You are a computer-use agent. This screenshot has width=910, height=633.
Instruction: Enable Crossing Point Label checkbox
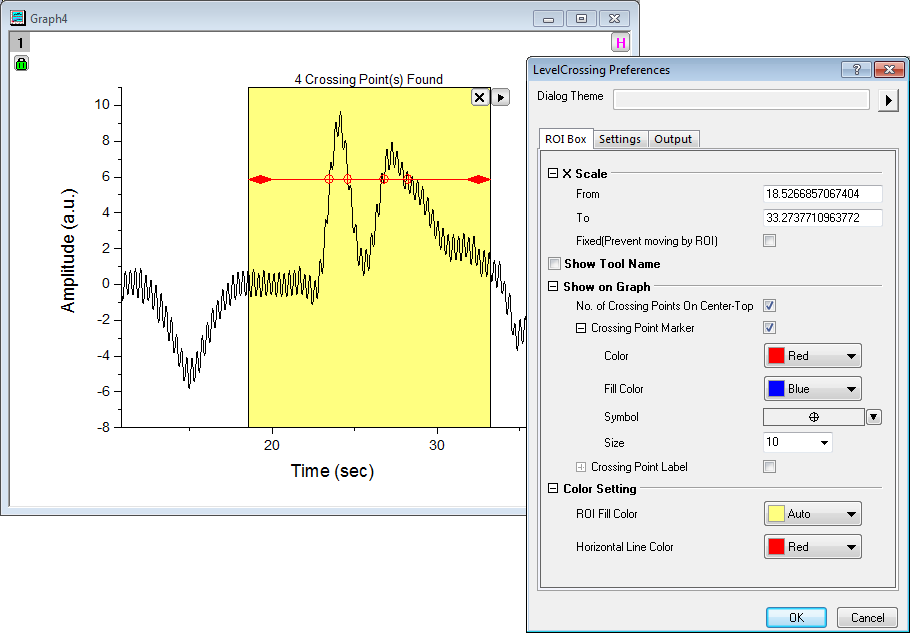(x=769, y=467)
